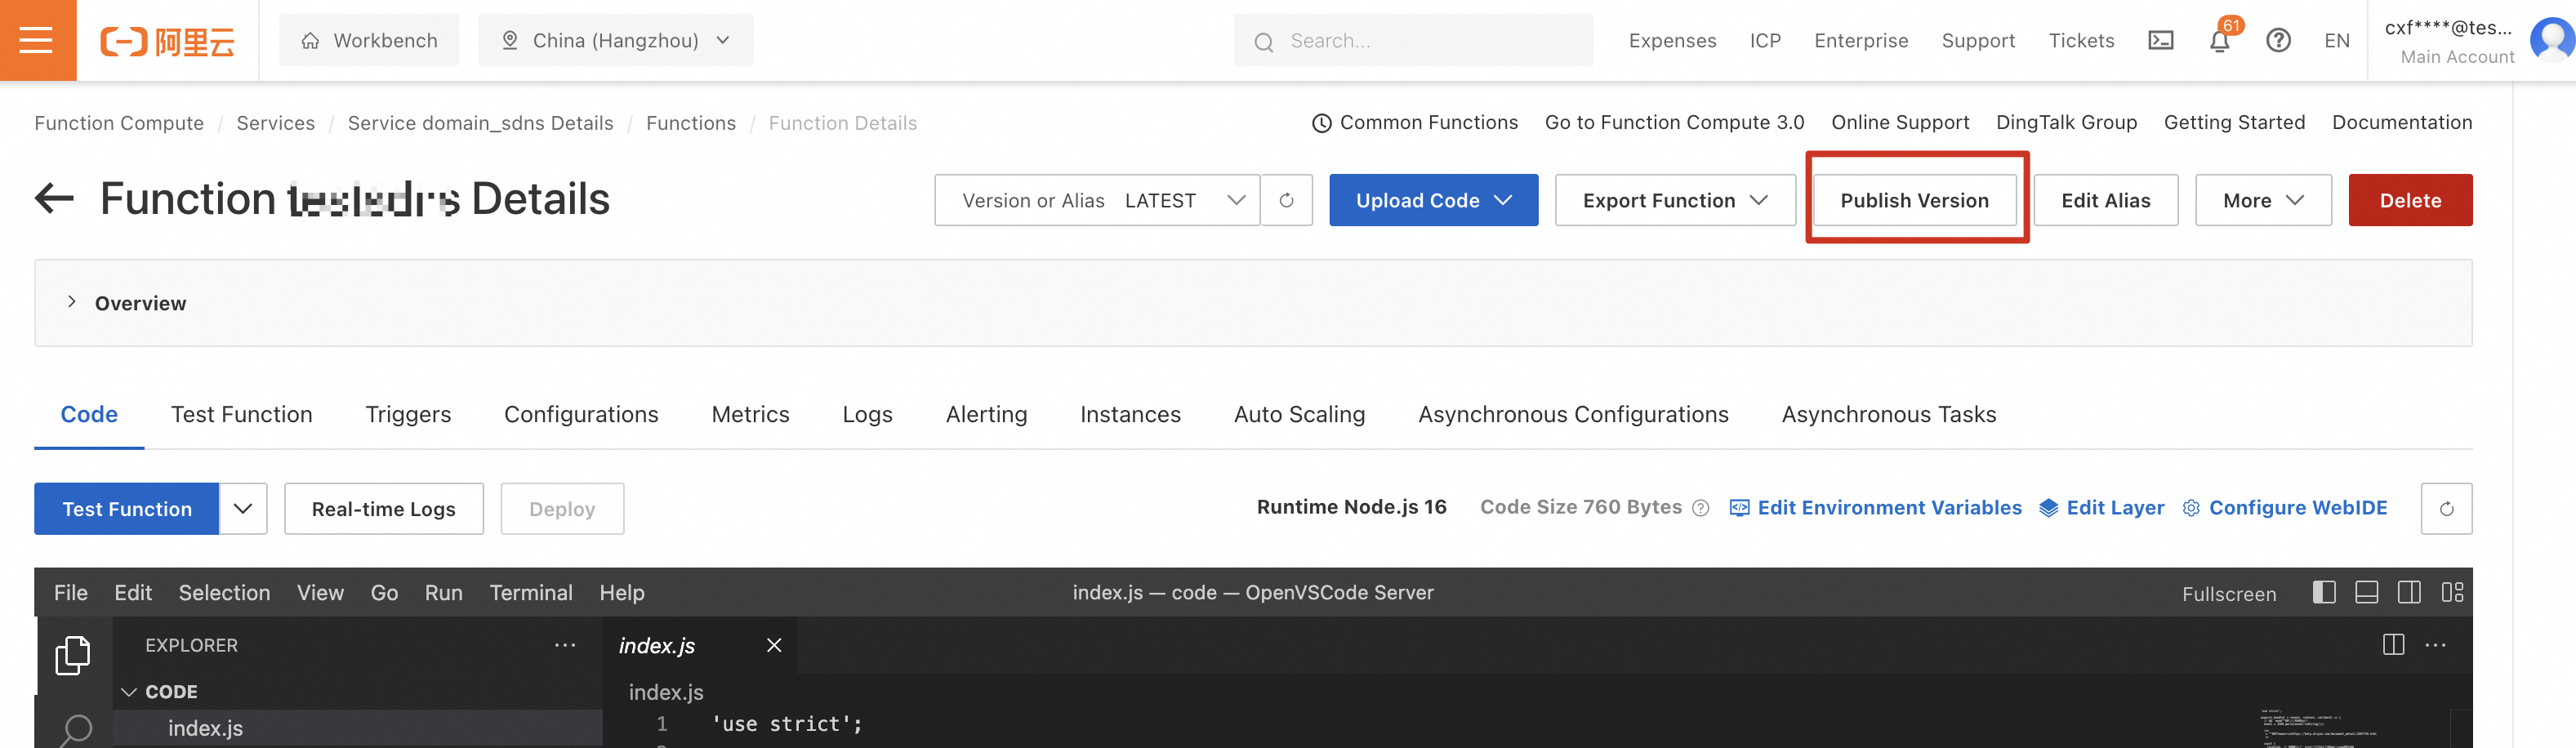Click the Help question mark icon
Screen dimensions: 2576x748
[x=2278, y=40]
